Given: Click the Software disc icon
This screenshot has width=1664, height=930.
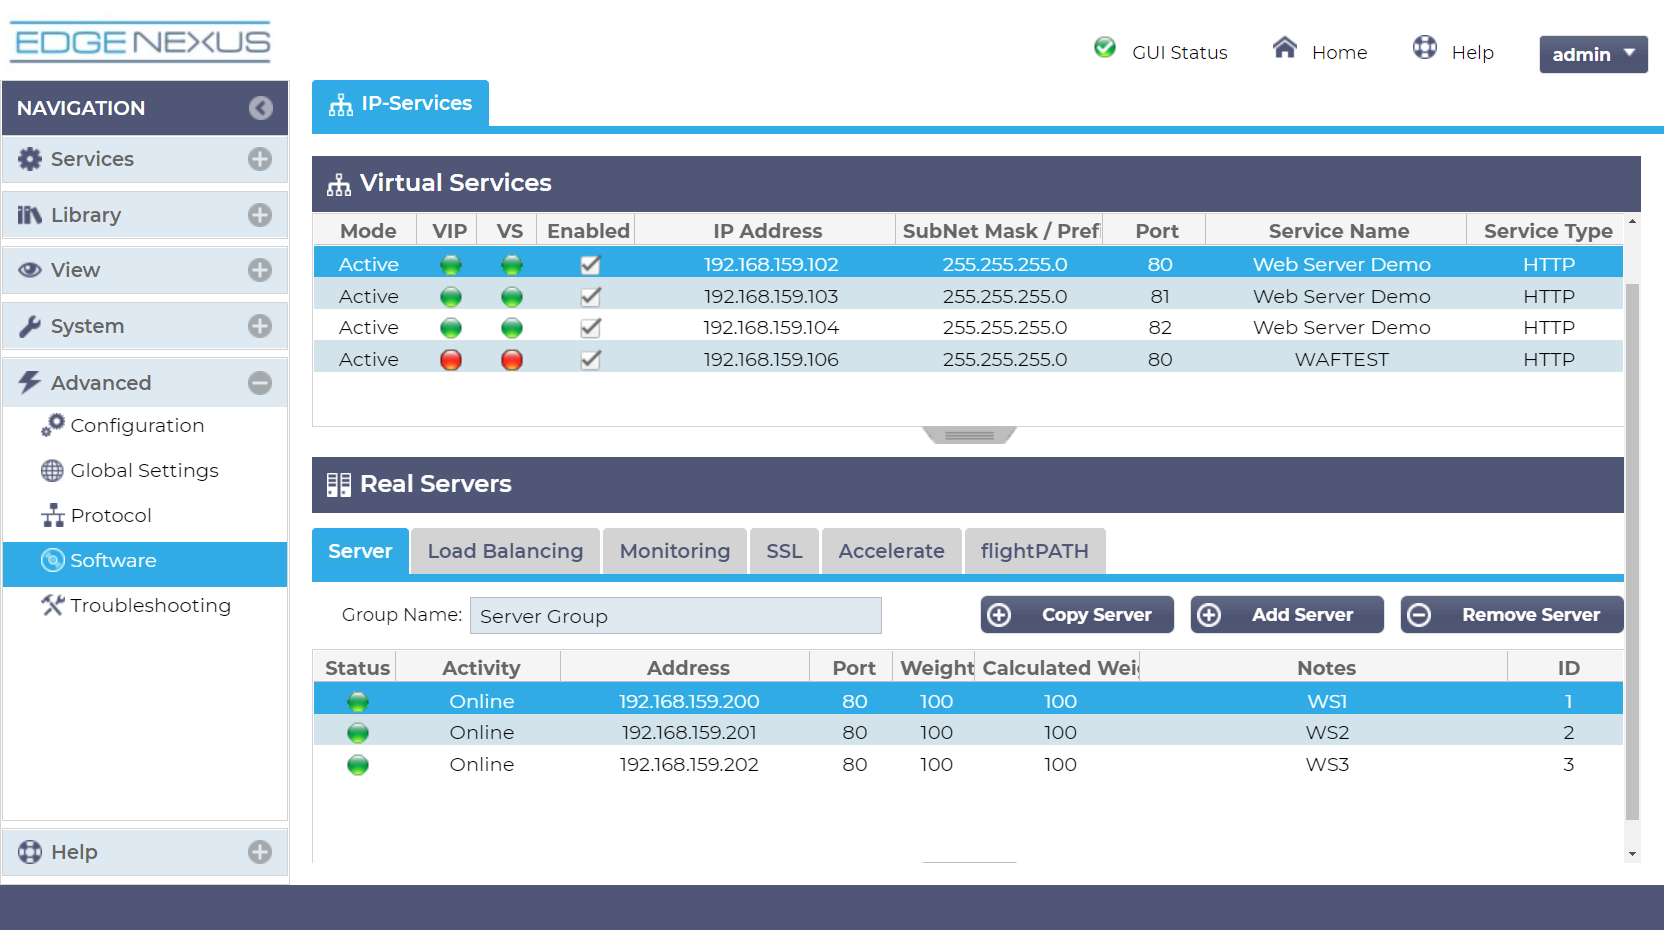Looking at the screenshot, I should coord(52,560).
